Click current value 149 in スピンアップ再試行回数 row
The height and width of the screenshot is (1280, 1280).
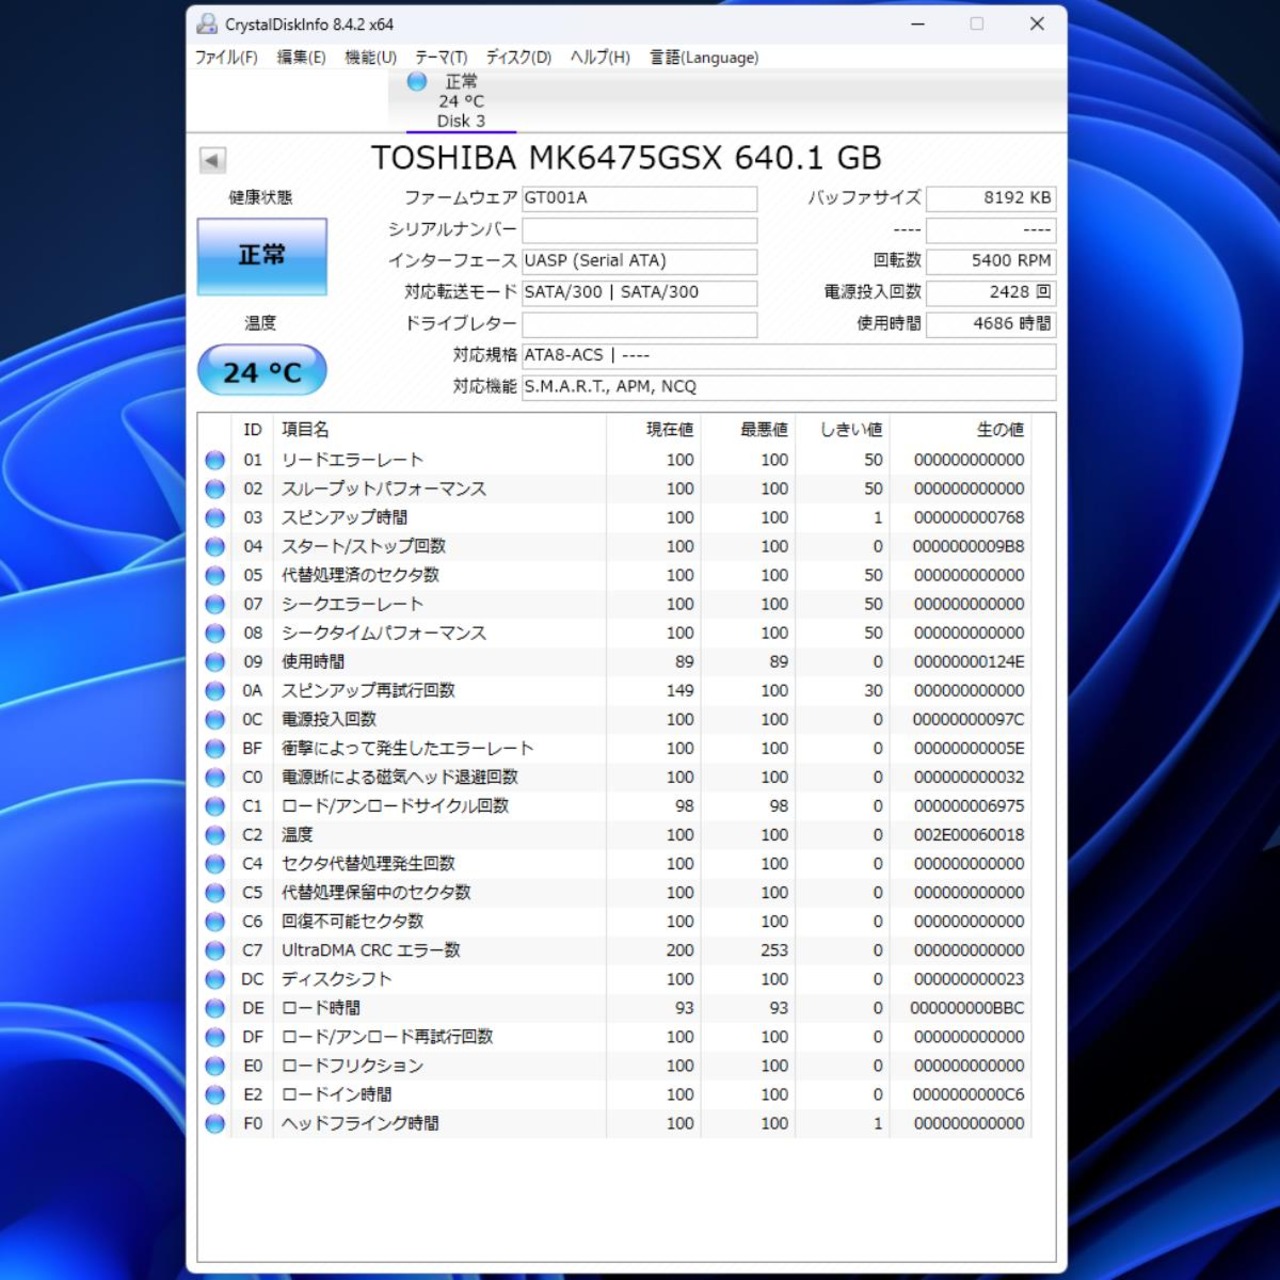click(x=680, y=691)
